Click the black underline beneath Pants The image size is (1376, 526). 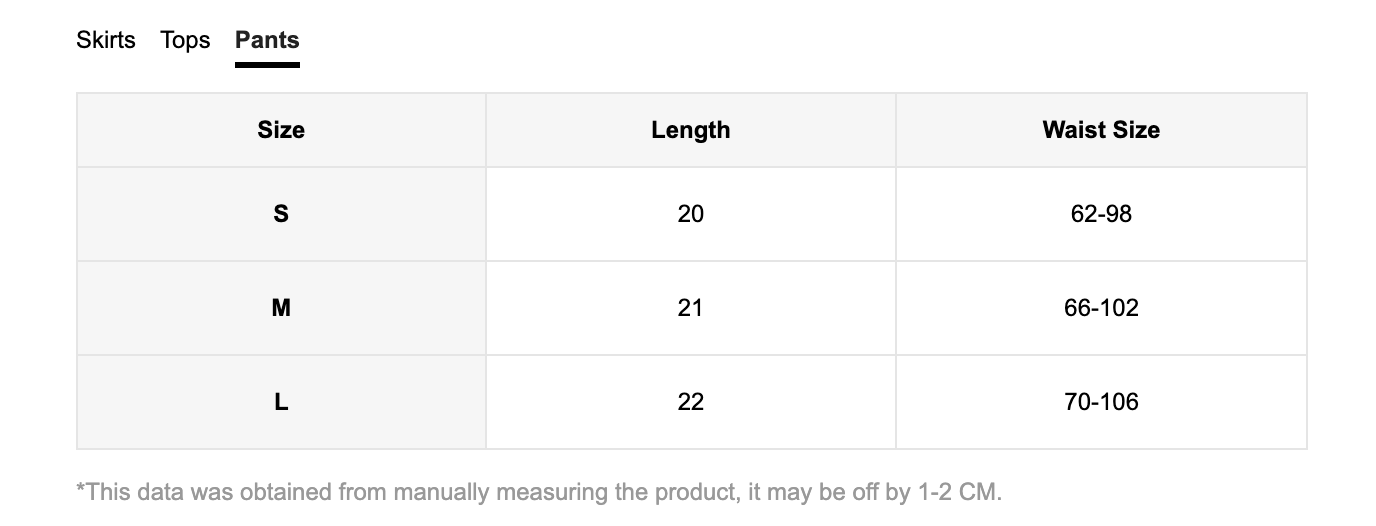(267, 65)
